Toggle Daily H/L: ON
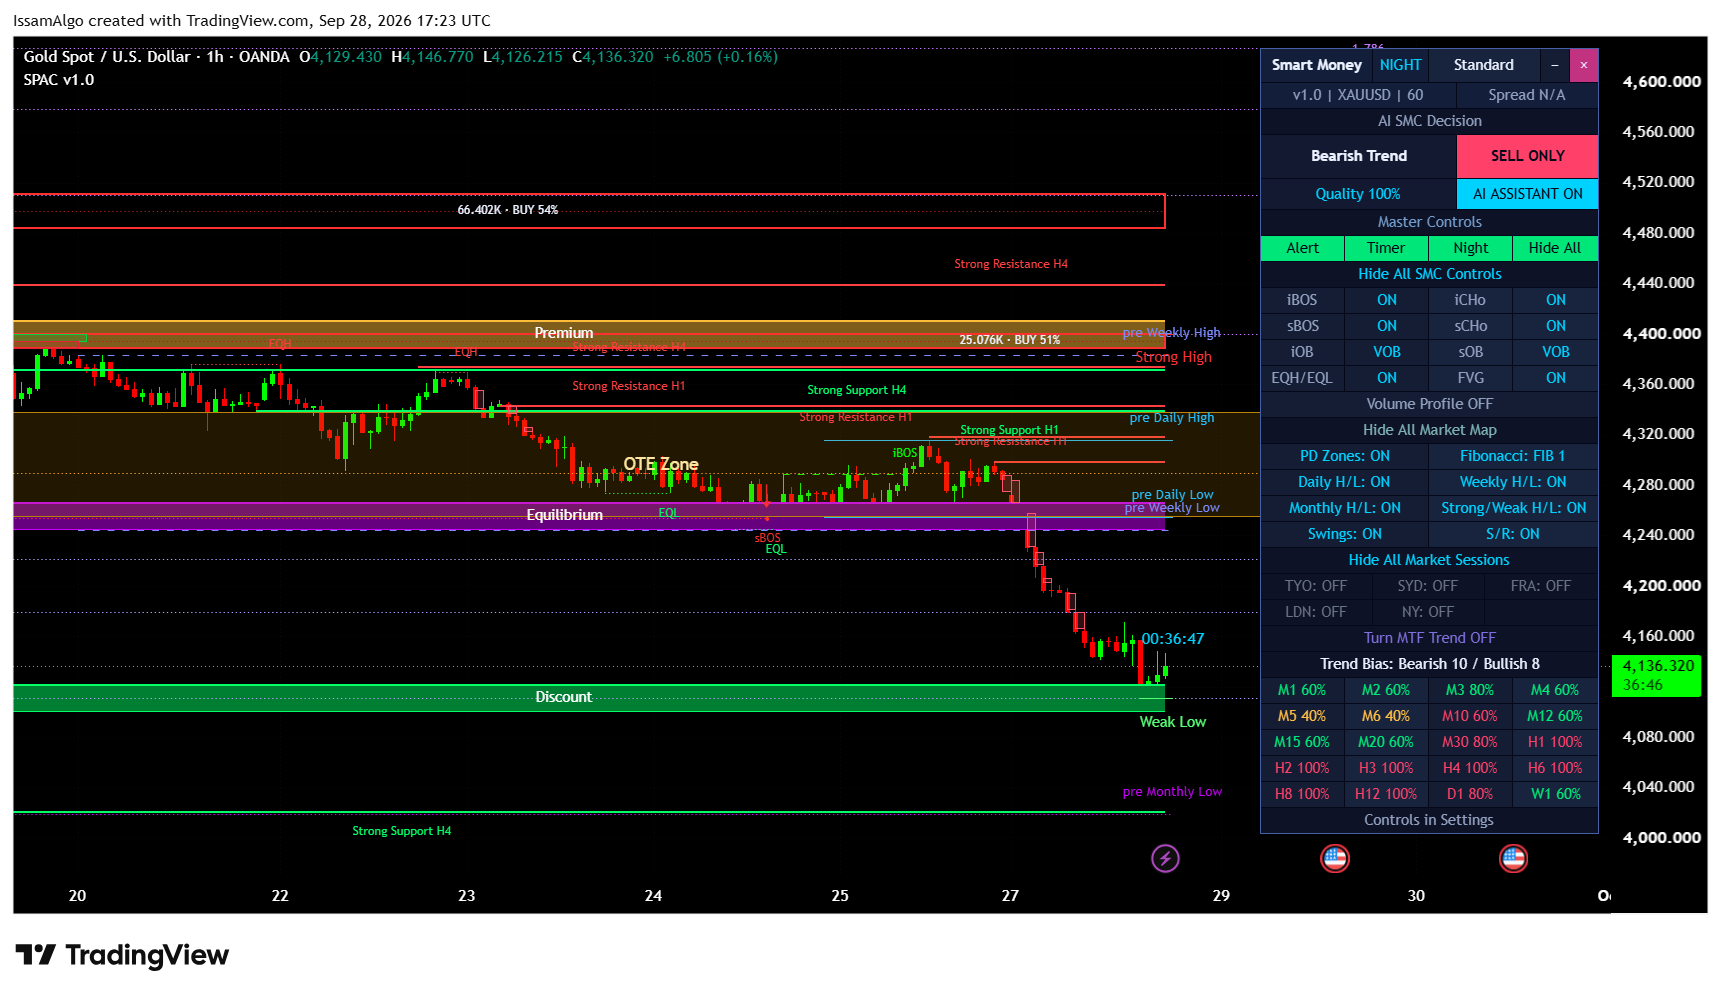This screenshot has height=995, width=1721. point(1345,482)
